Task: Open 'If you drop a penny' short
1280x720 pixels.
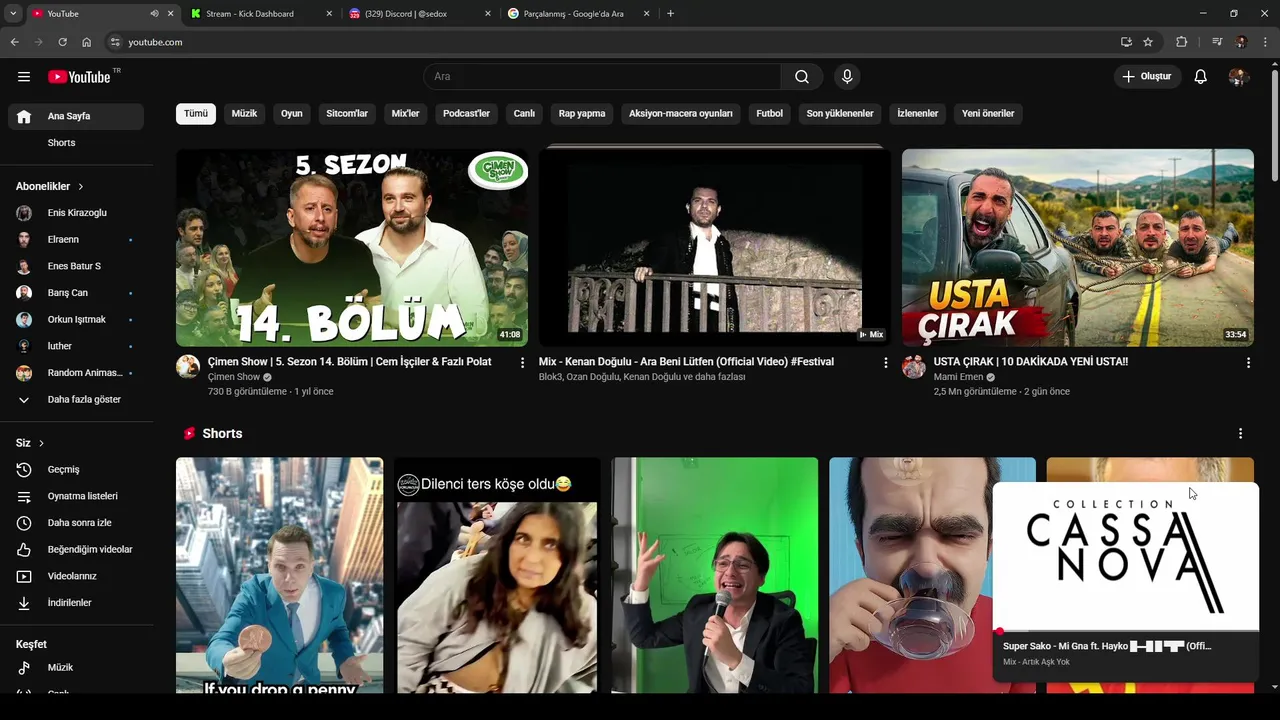Action: pyautogui.click(x=279, y=575)
